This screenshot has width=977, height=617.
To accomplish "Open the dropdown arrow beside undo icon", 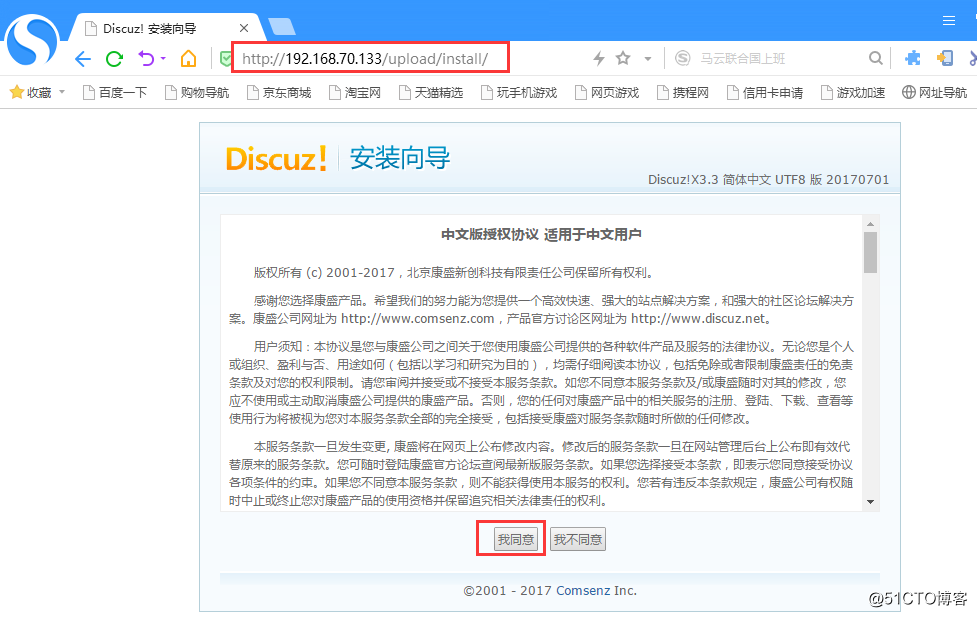I will (163, 59).
